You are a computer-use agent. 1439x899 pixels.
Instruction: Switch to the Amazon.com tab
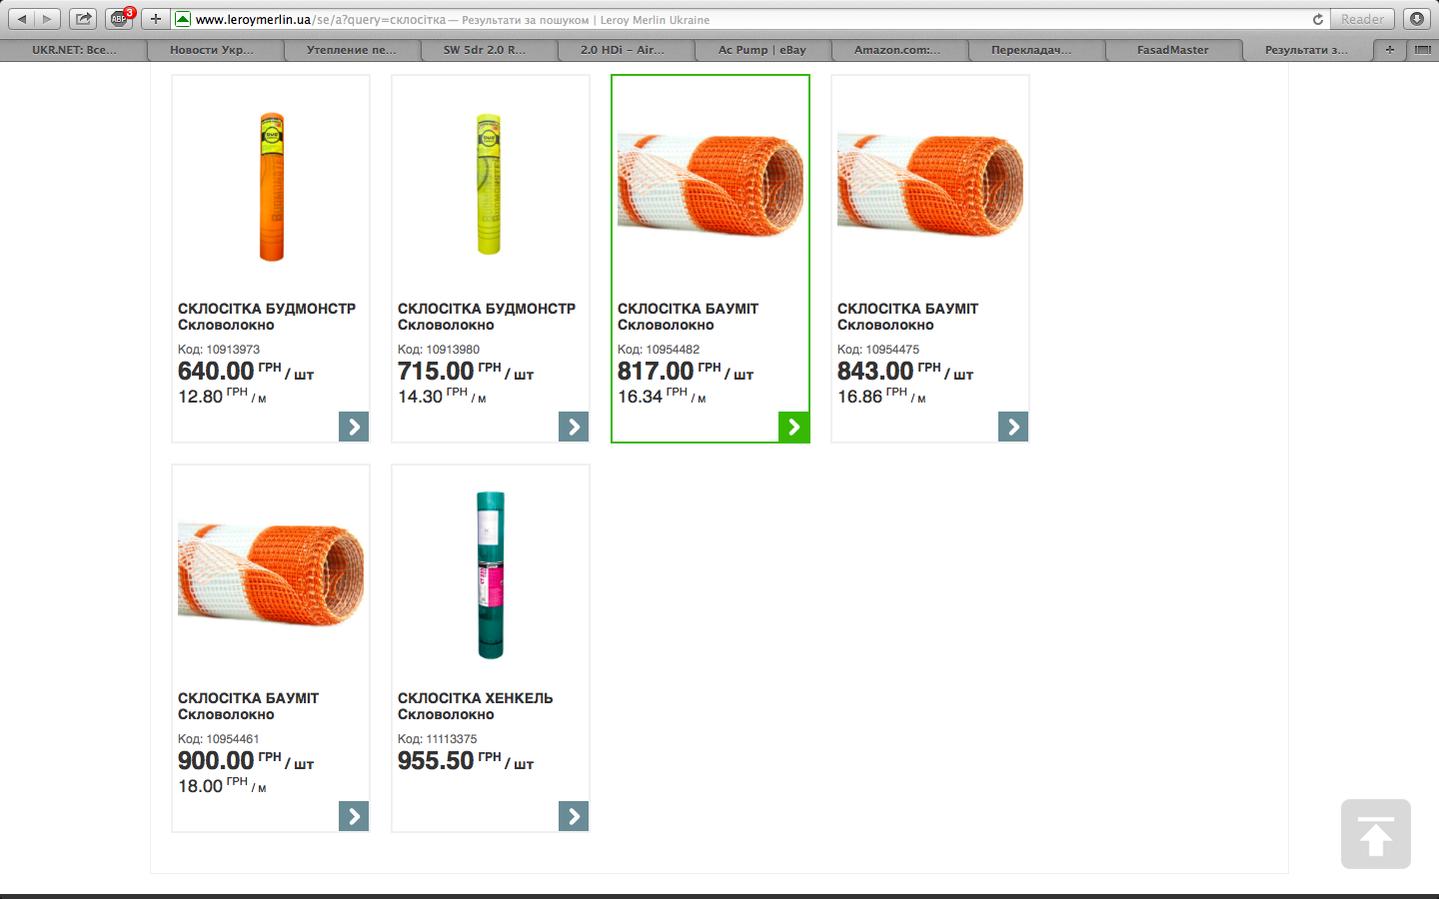897,49
